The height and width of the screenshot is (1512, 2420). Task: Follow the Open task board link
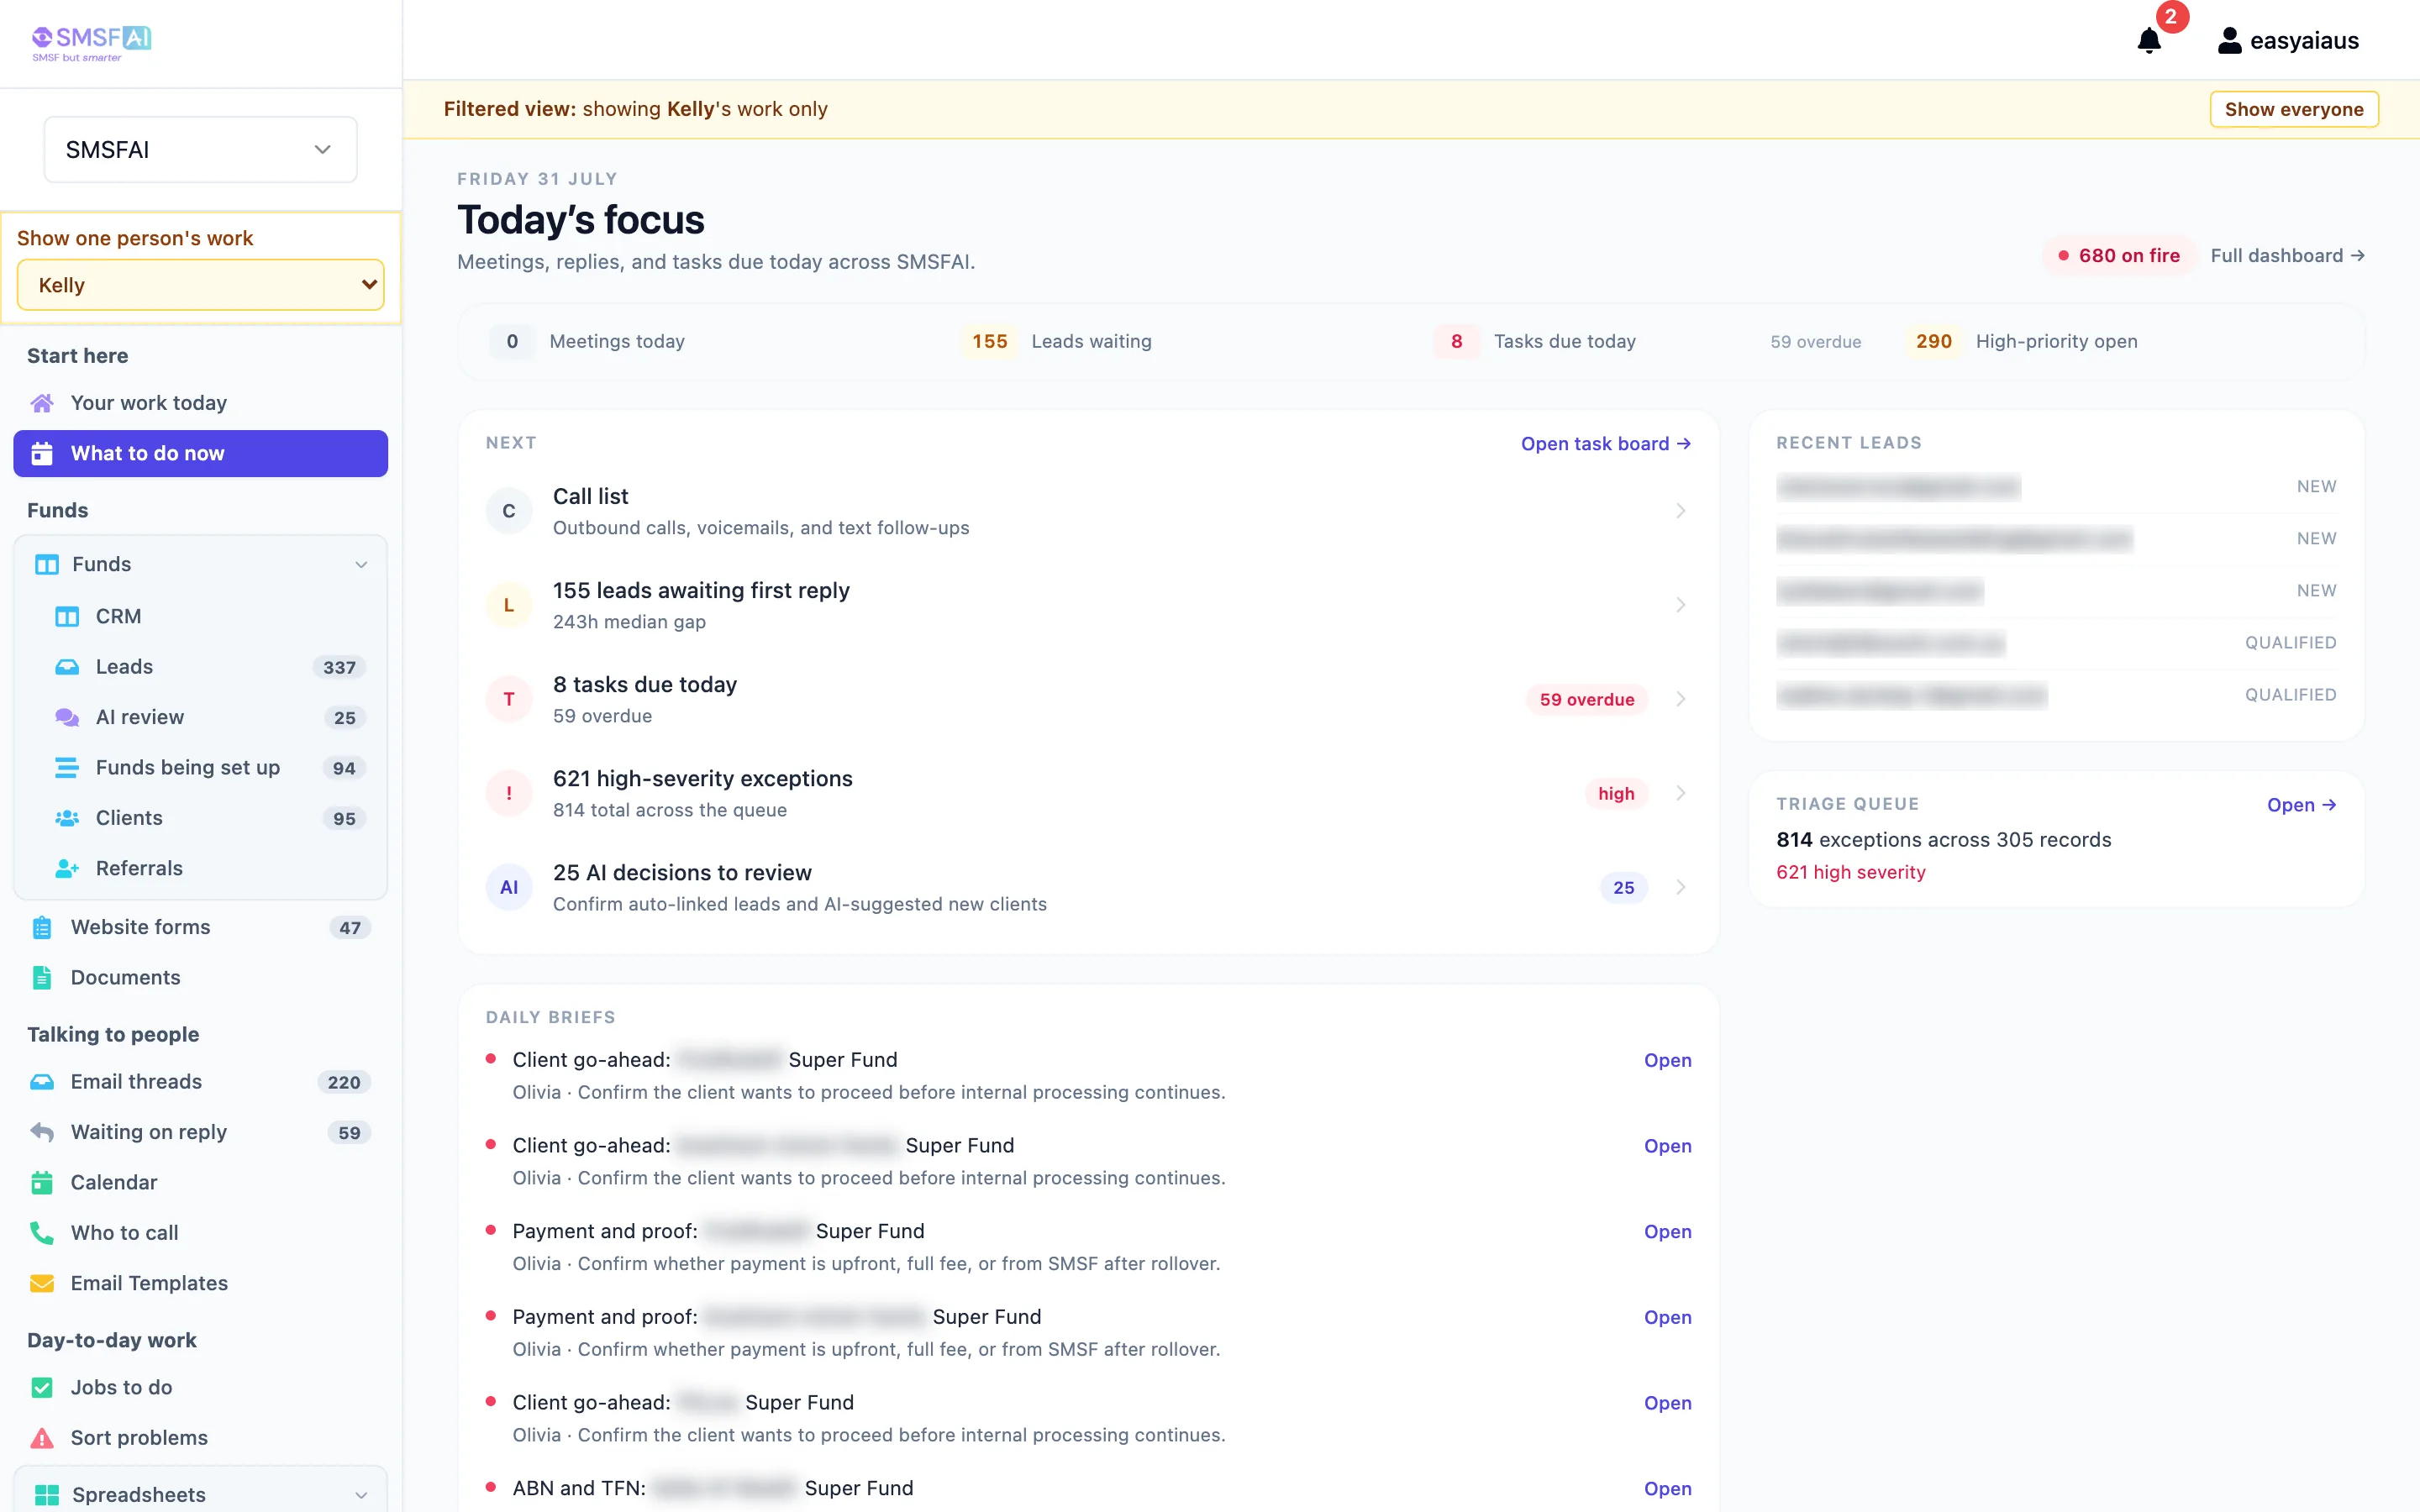point(1606,444)
